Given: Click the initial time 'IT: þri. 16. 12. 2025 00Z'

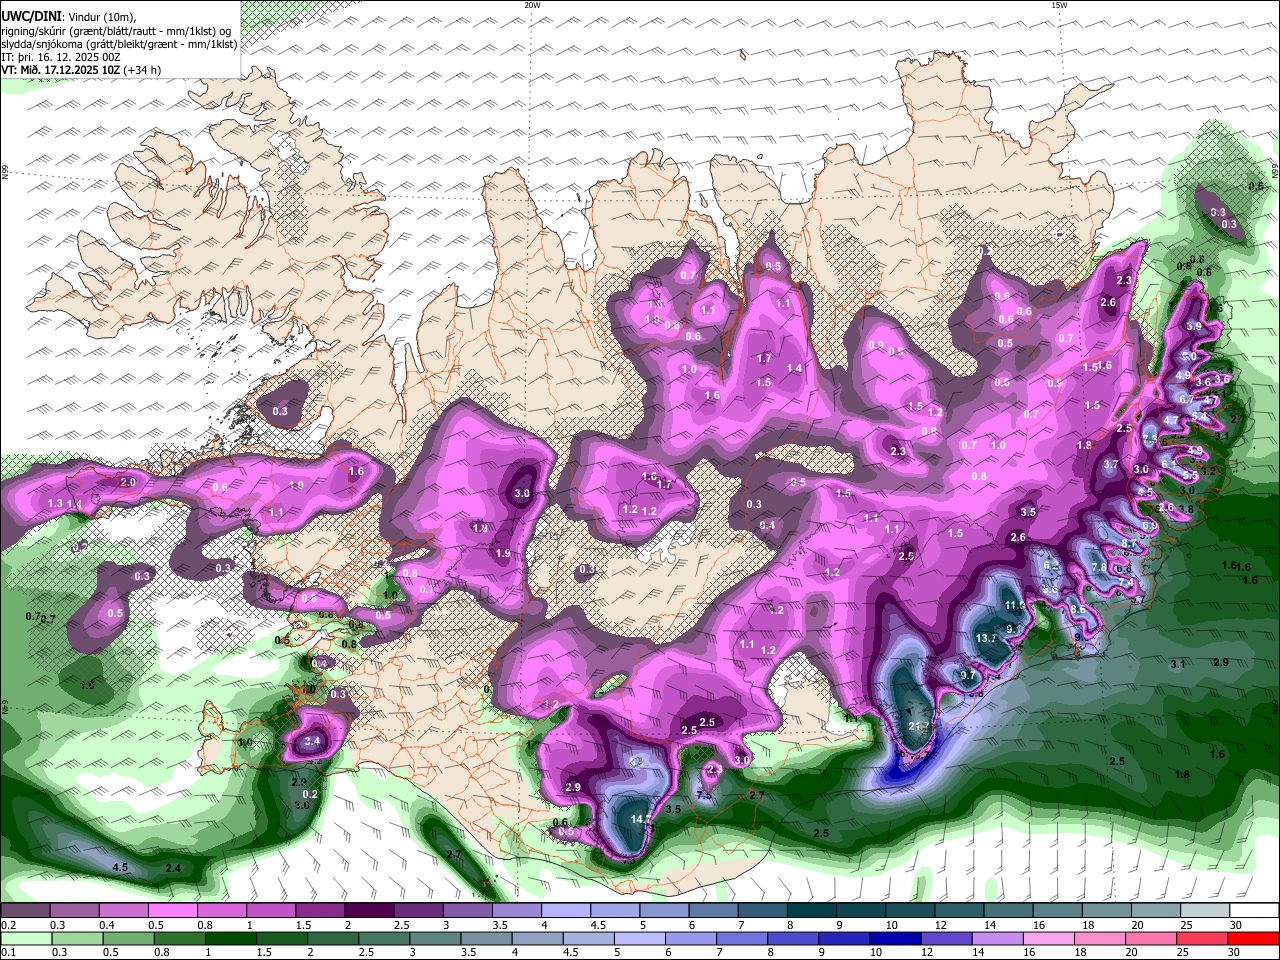Looking at the screenshot, I should tap(61, 57).
